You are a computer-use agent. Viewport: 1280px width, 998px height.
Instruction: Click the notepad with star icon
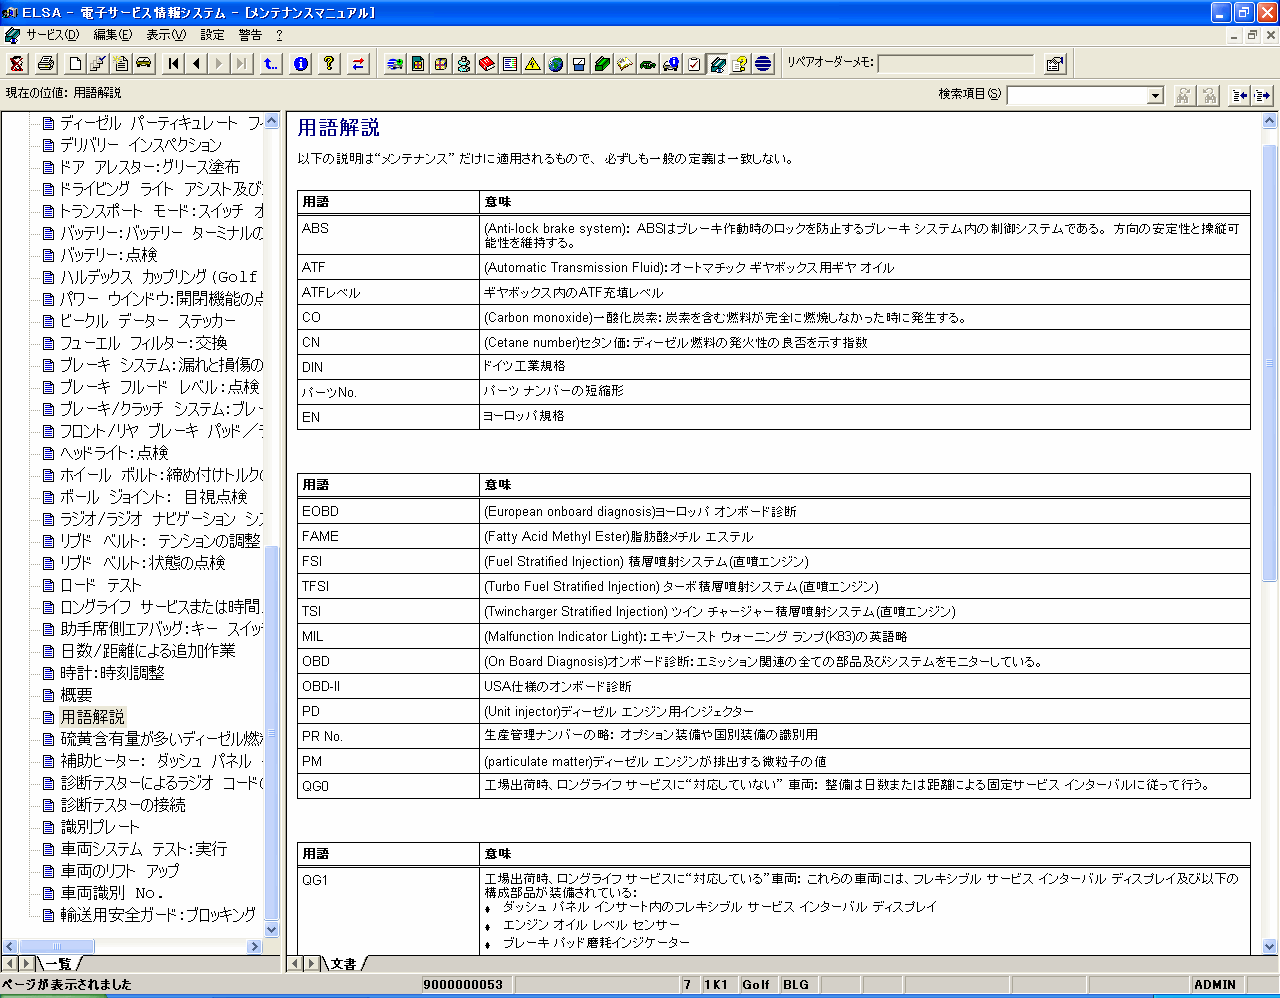coord(121,64)
